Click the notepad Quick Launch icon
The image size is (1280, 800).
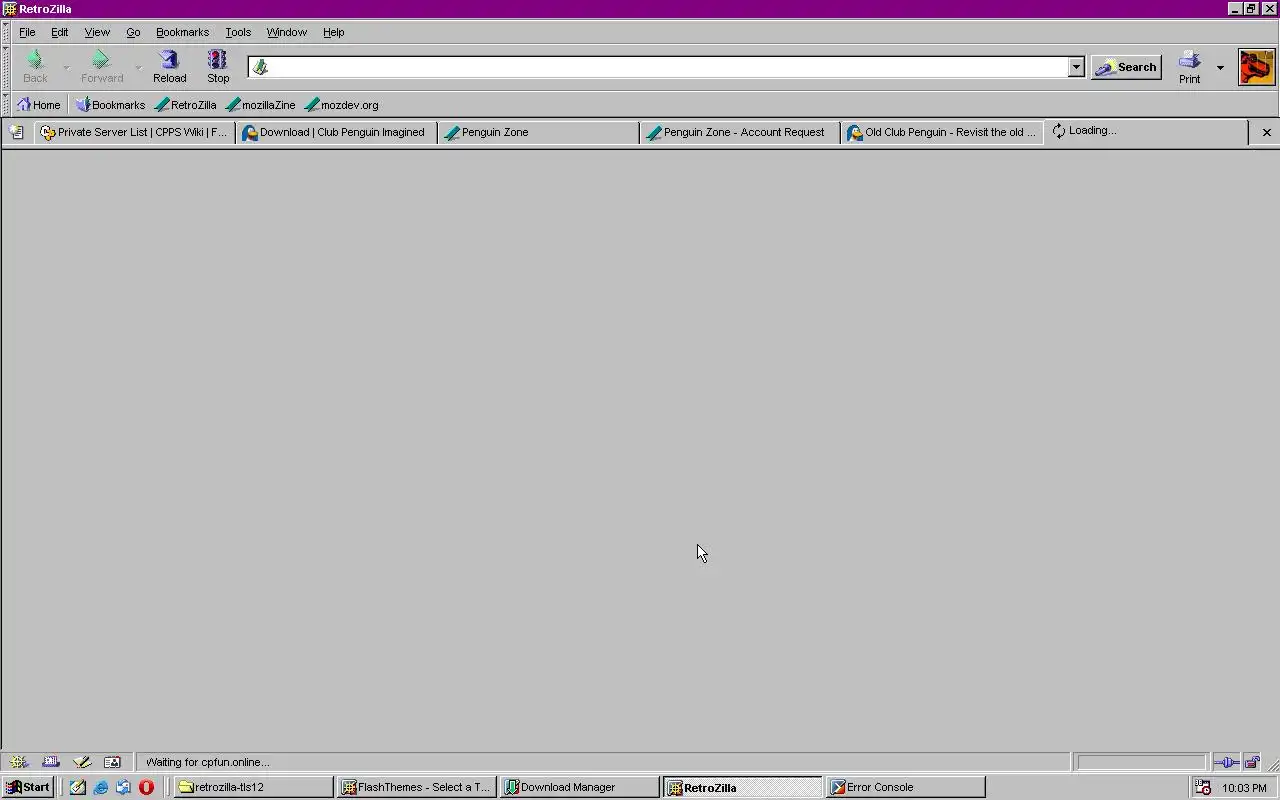(x=78, y=787)
